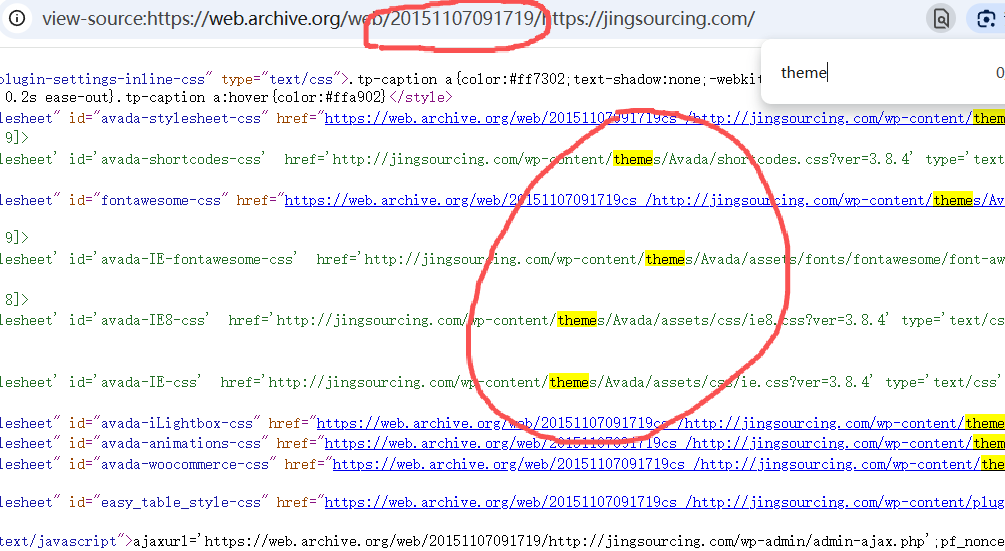The width and height of the screenshot is (1005, 551).
Task: Click the id 'avada-IE8-css' text
Action: pos(154,320)
